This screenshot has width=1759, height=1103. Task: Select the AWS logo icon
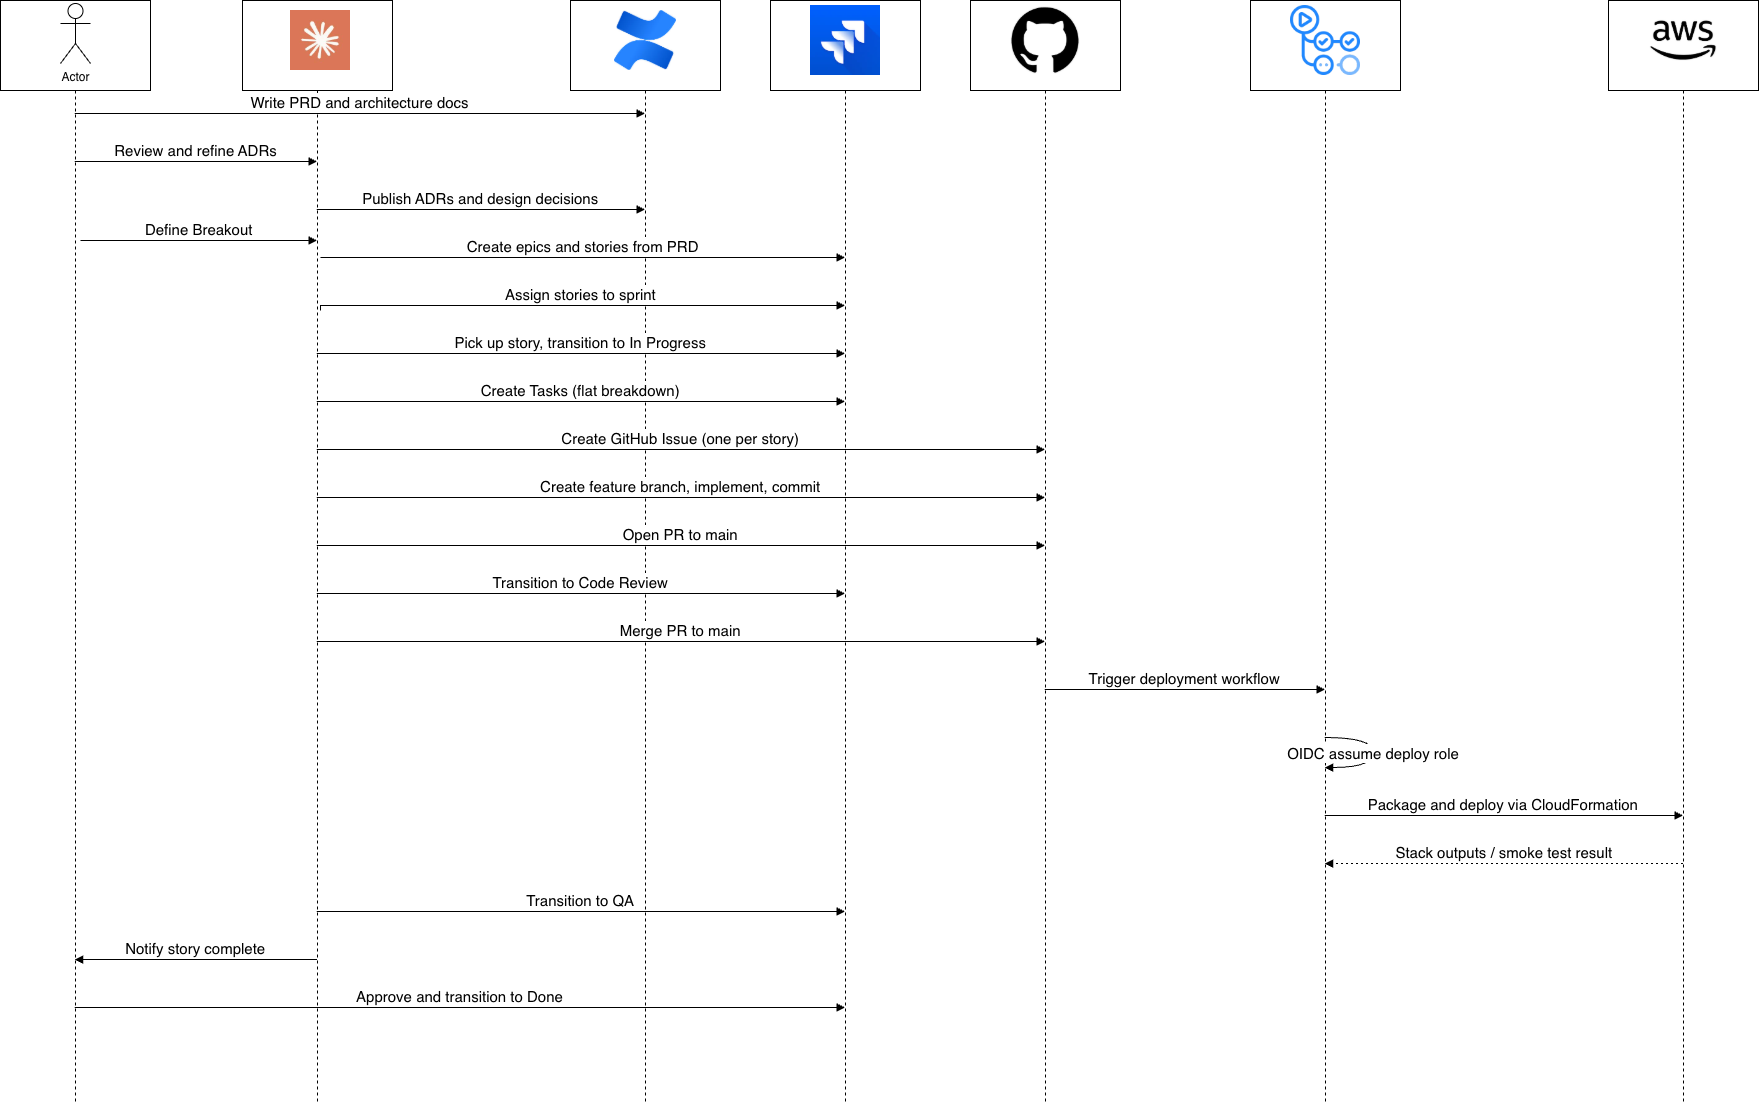[x=1683, y=40]
